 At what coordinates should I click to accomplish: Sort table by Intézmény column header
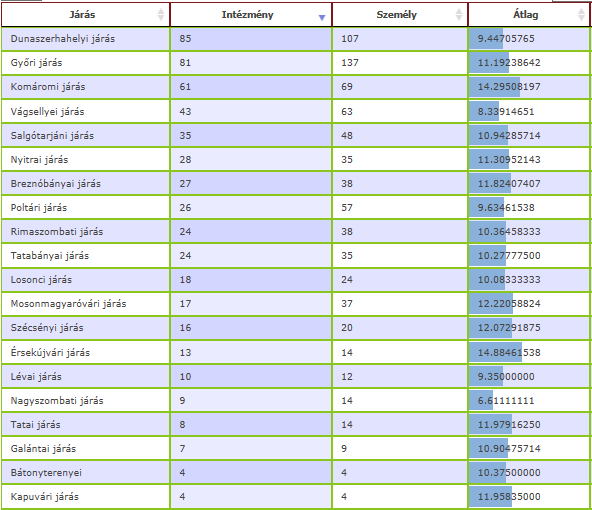tap(247, 15)
